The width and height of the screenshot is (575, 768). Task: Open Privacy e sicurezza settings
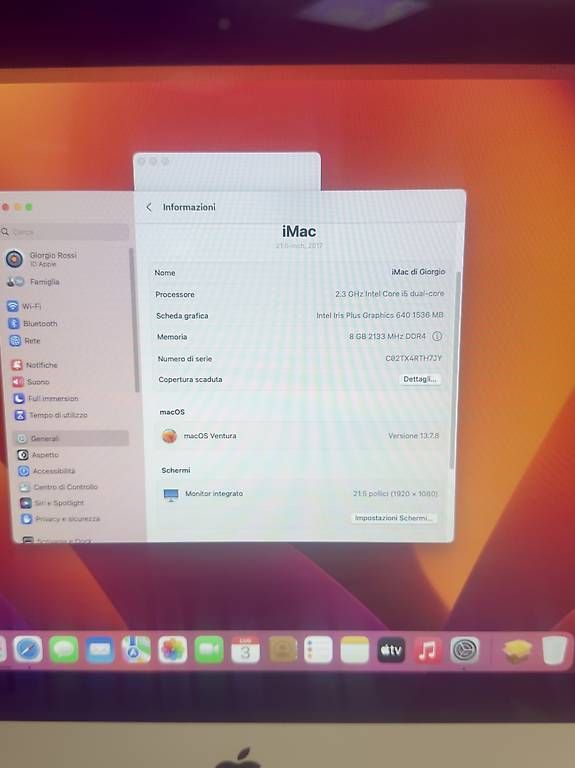61,519
